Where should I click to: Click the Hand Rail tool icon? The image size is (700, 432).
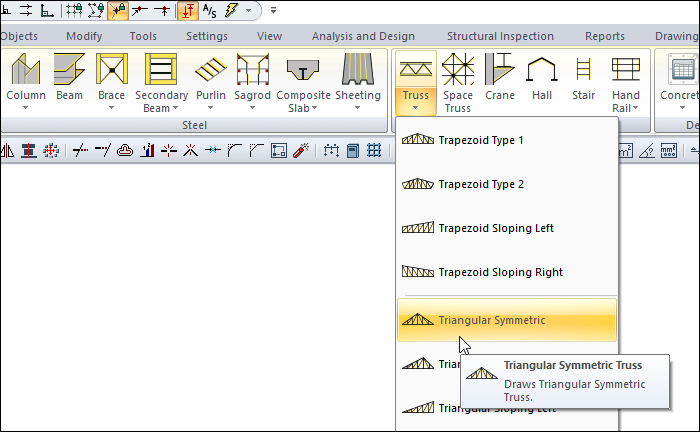tap(625, 69)
